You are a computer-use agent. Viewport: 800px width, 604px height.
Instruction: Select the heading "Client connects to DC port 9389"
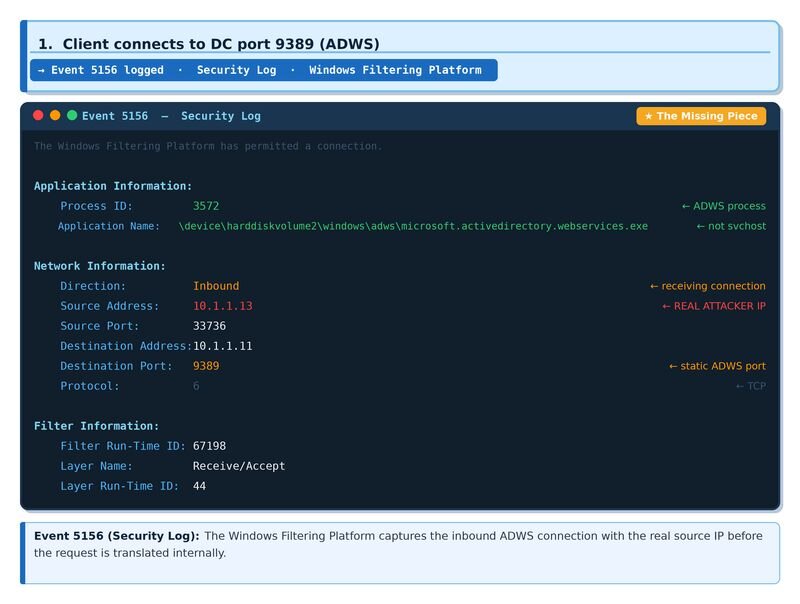208,44
